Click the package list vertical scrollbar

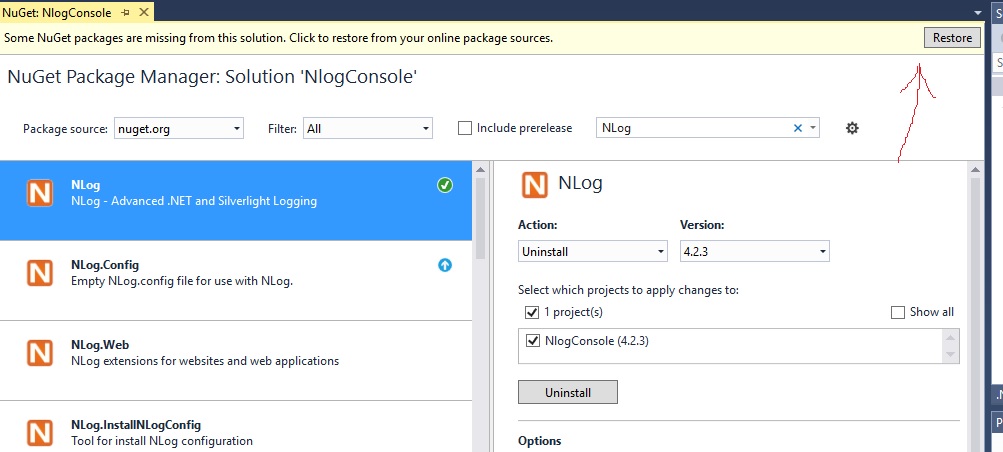481,217
